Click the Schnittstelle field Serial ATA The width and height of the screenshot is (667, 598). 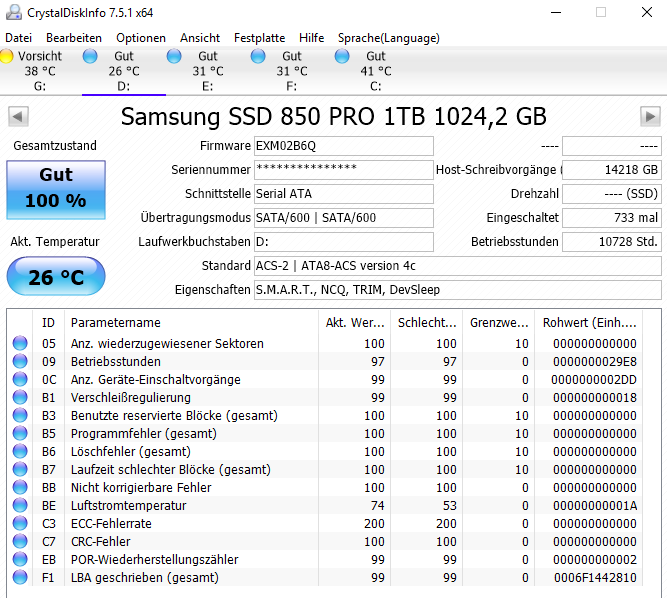pos(344,194)
